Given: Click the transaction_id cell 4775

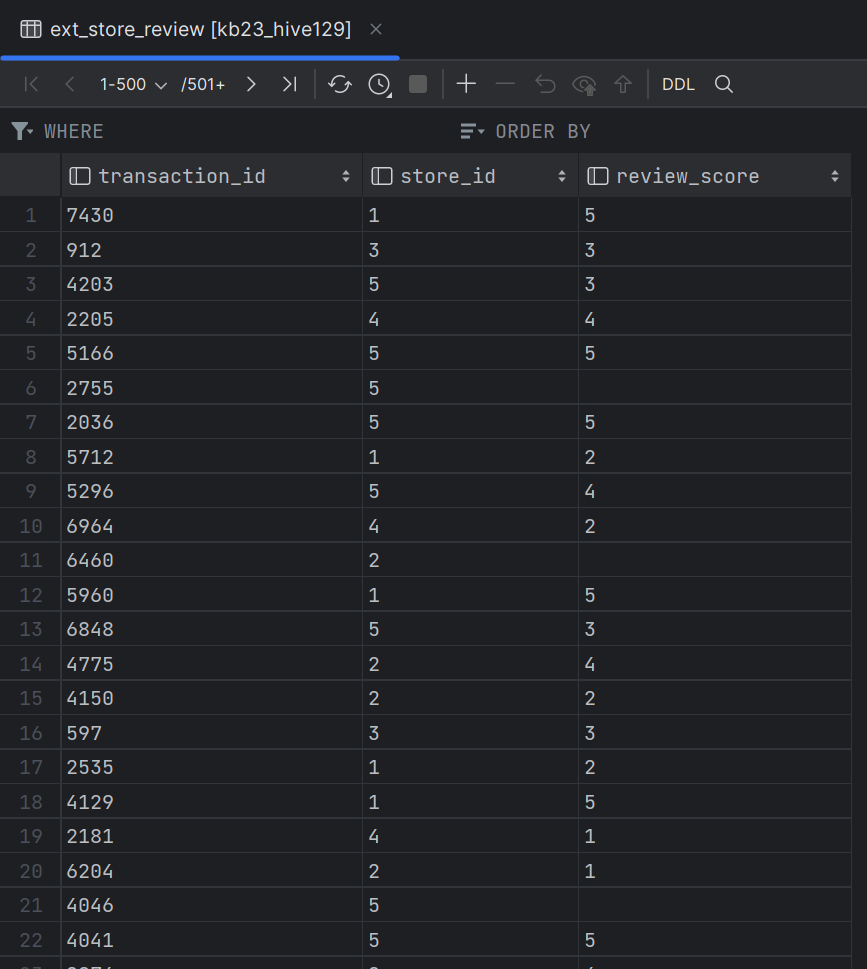Looking at the screenshot, I should [211, 664].
